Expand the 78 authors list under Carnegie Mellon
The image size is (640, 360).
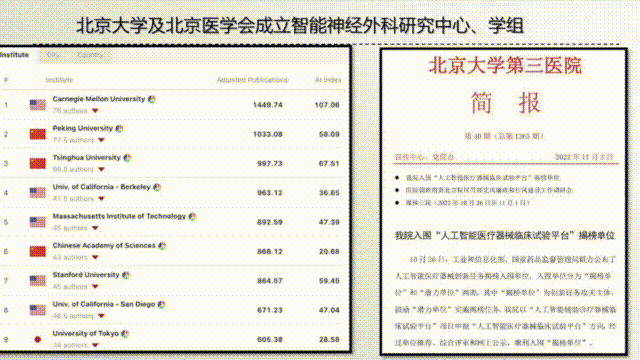point(95,111)
